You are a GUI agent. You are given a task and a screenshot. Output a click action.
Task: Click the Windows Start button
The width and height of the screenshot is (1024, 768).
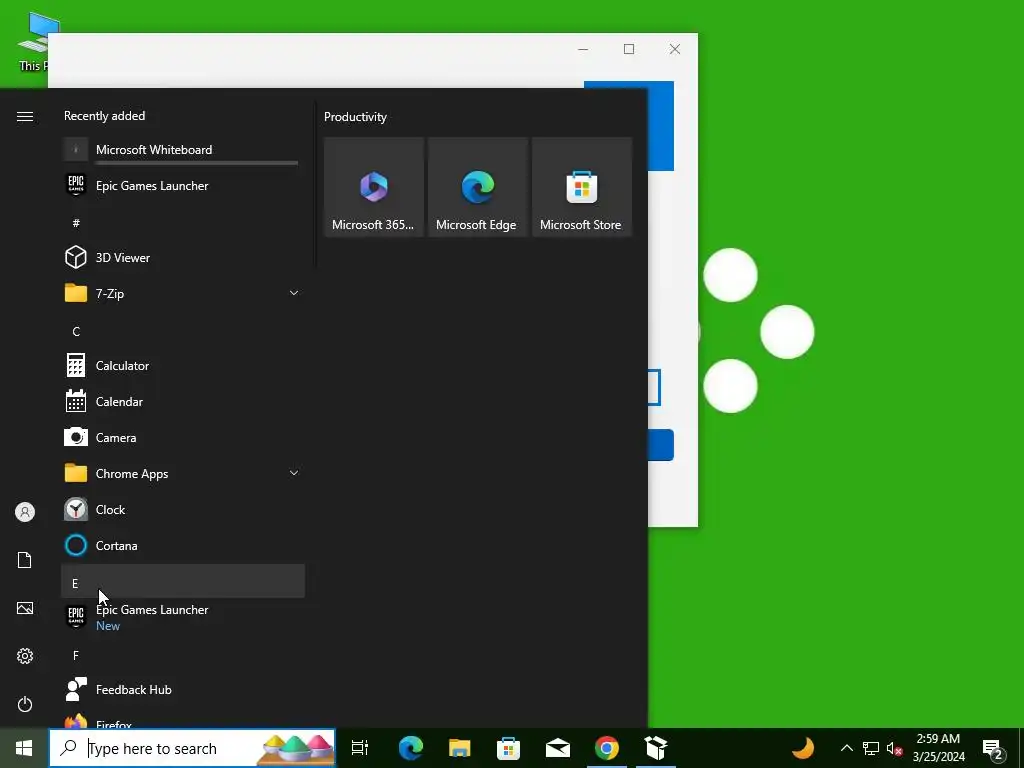24,748
